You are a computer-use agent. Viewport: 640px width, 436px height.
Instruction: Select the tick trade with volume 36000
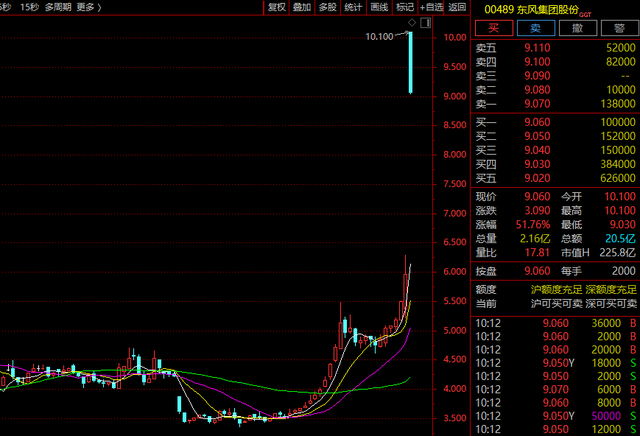click(x=555, y=323)
